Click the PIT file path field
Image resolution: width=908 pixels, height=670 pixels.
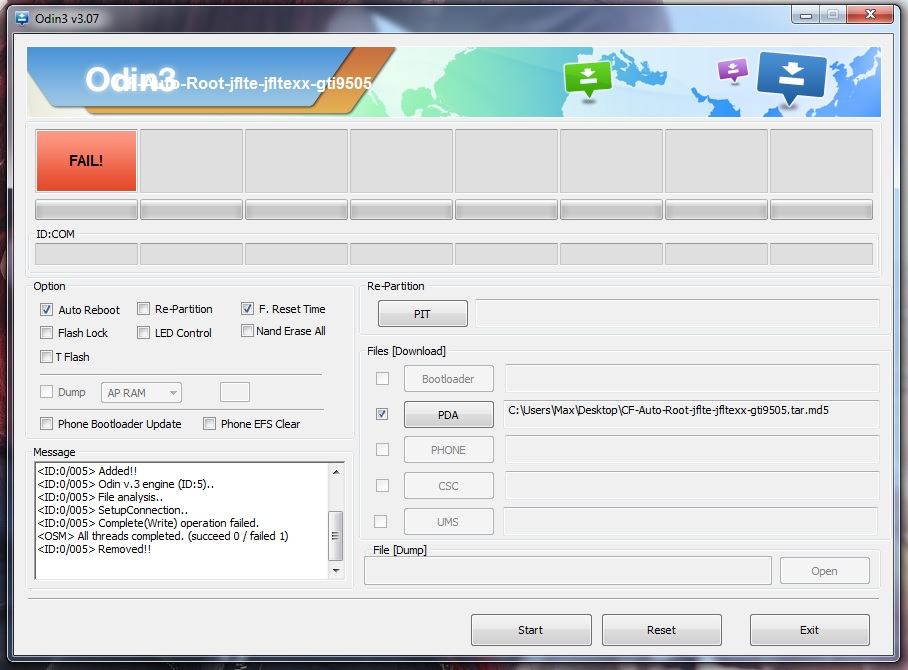678,313
